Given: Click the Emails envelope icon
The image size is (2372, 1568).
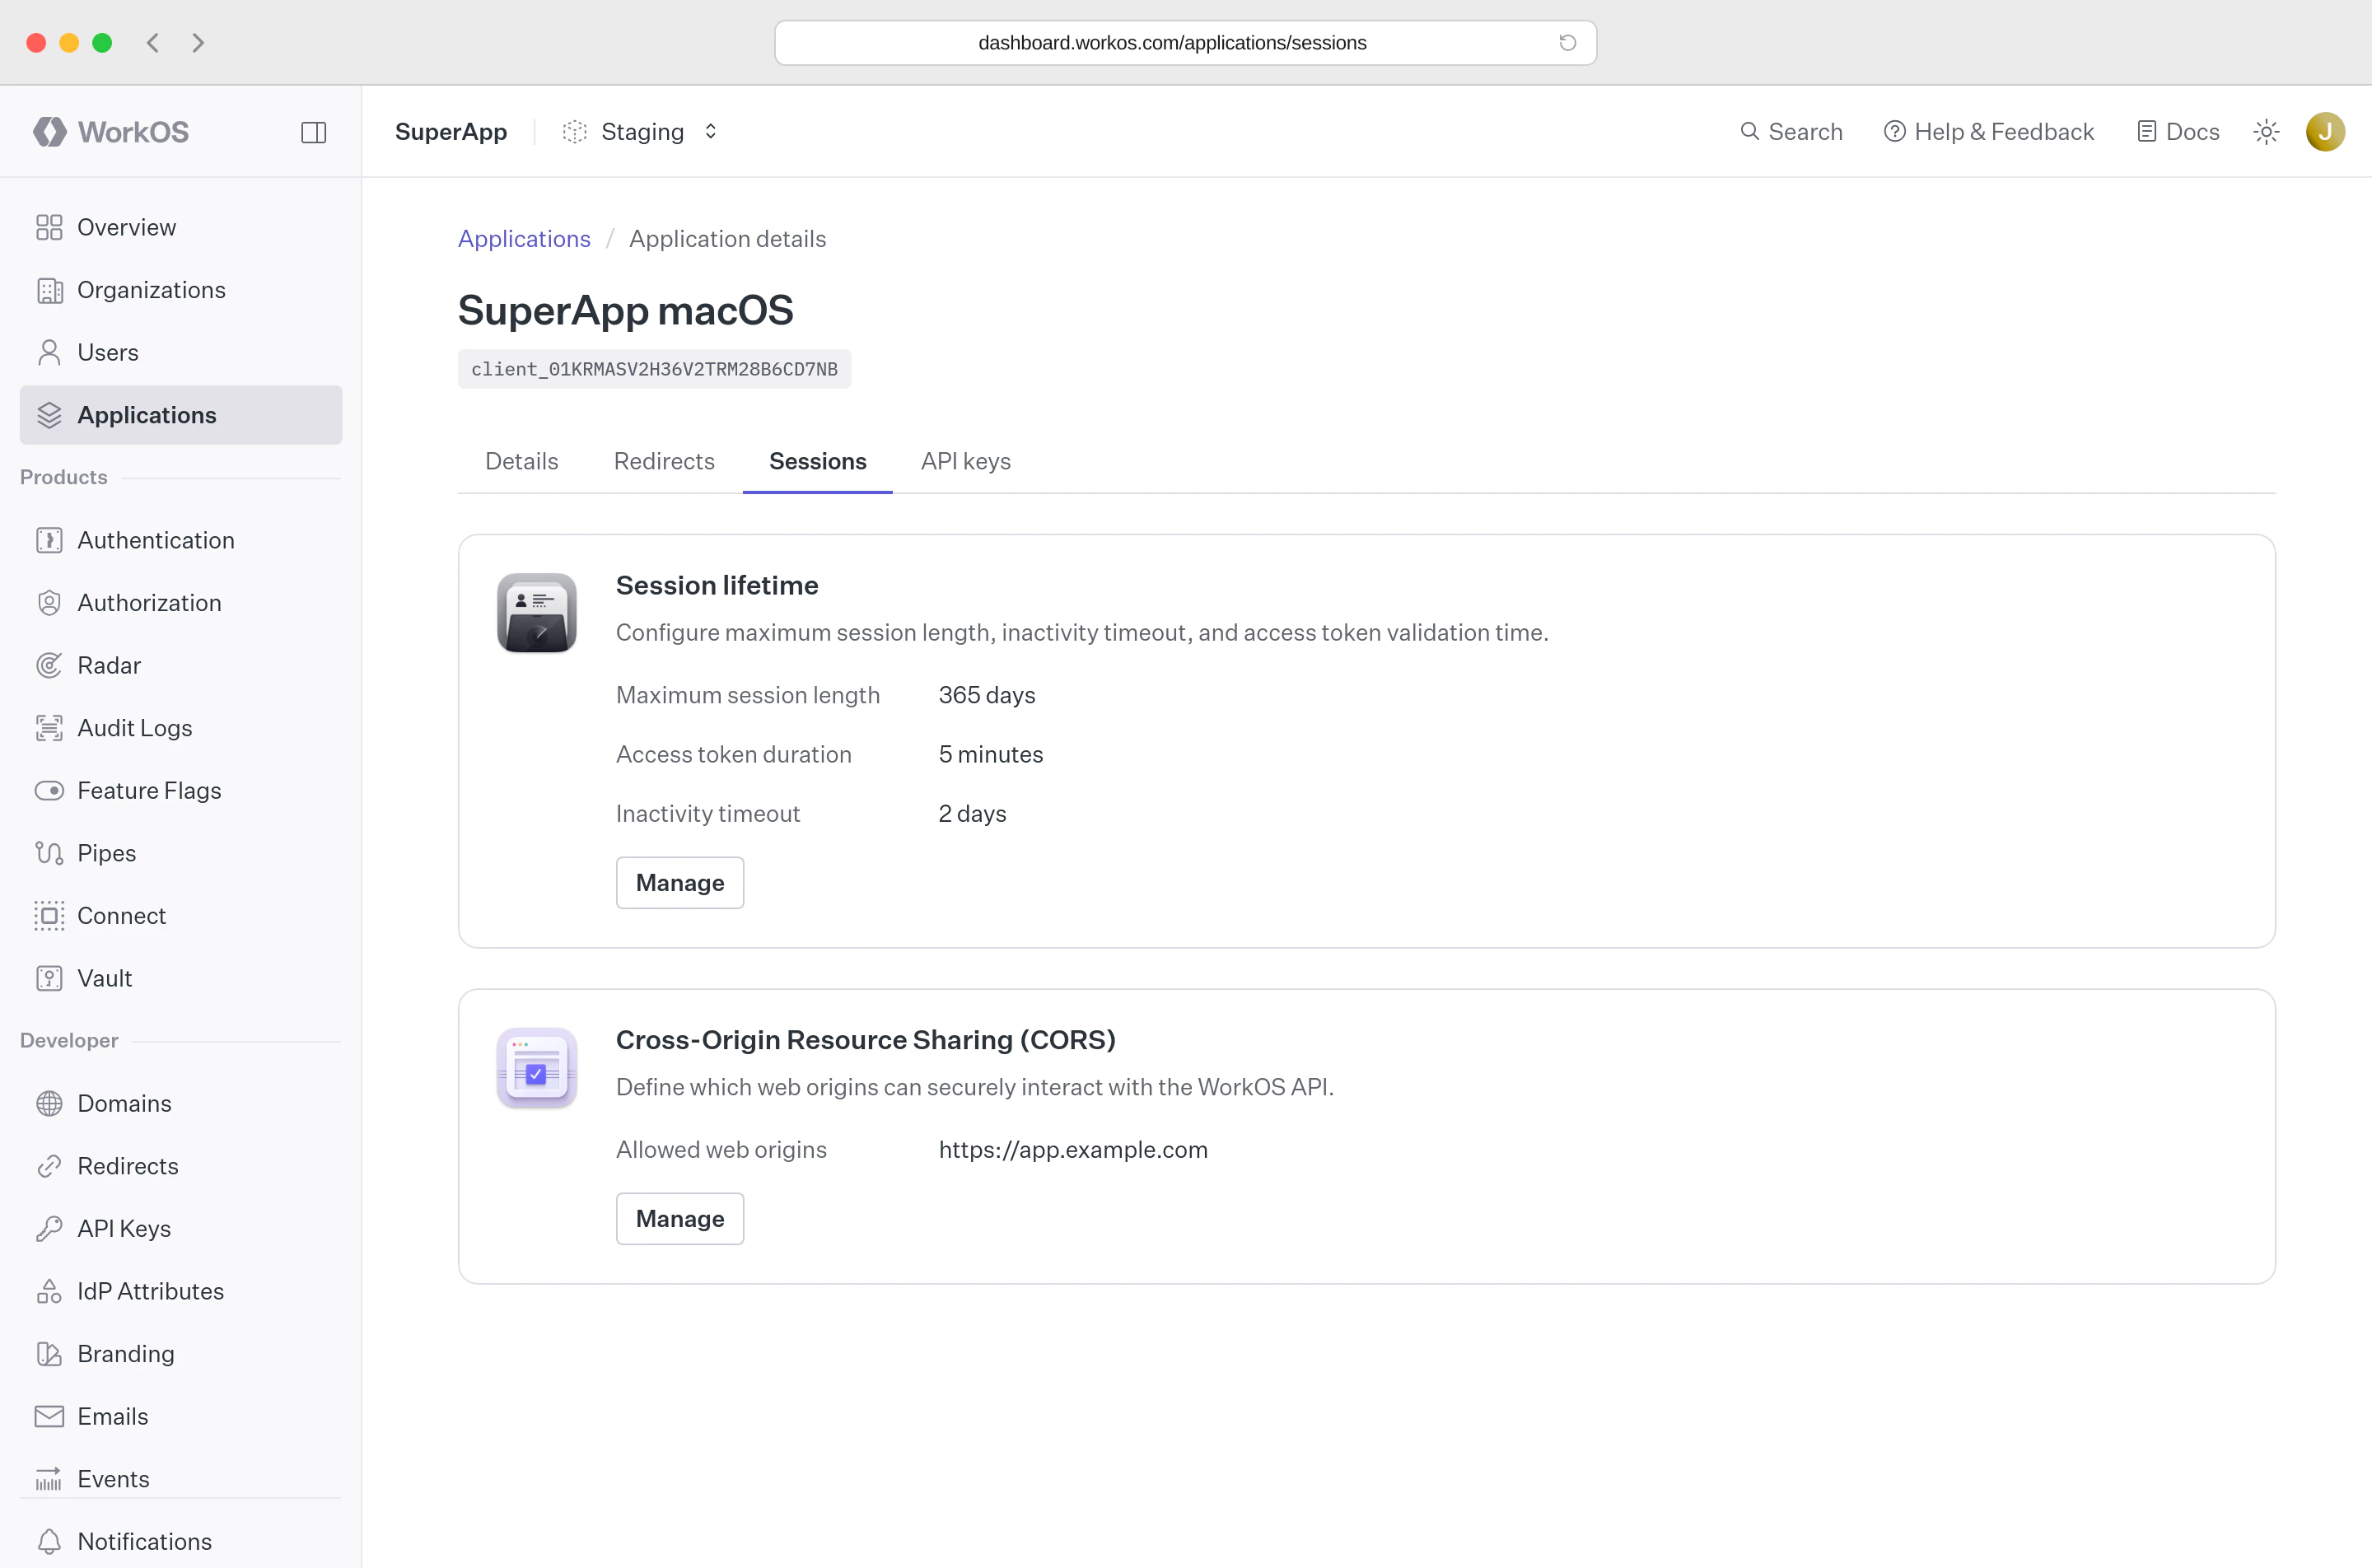Looking at the screenshot, I should click(49, 1416).
